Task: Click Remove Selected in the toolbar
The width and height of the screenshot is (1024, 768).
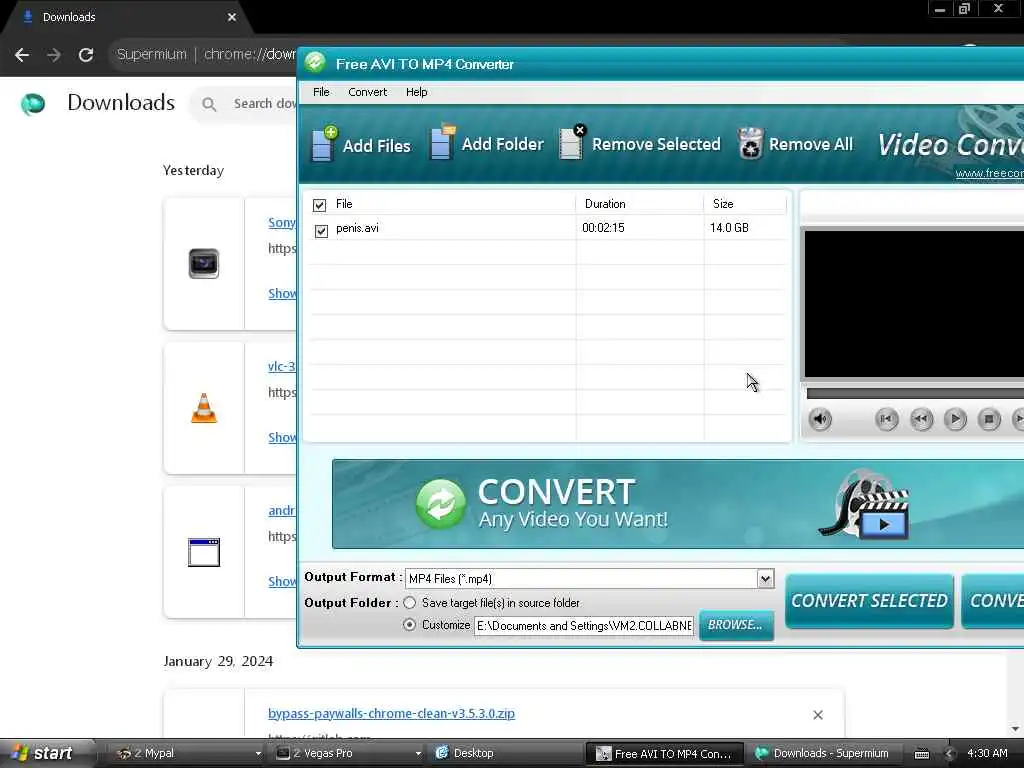Action: [640, 142]
